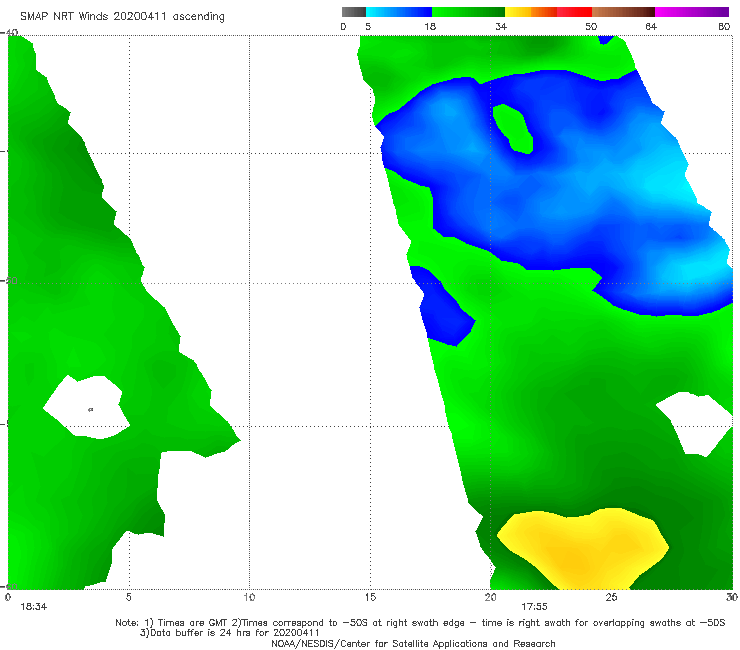The height and width of the screenshot is (650, 740).
Task: Click the colorbar label "34"
Action: (x=501, y=27)
